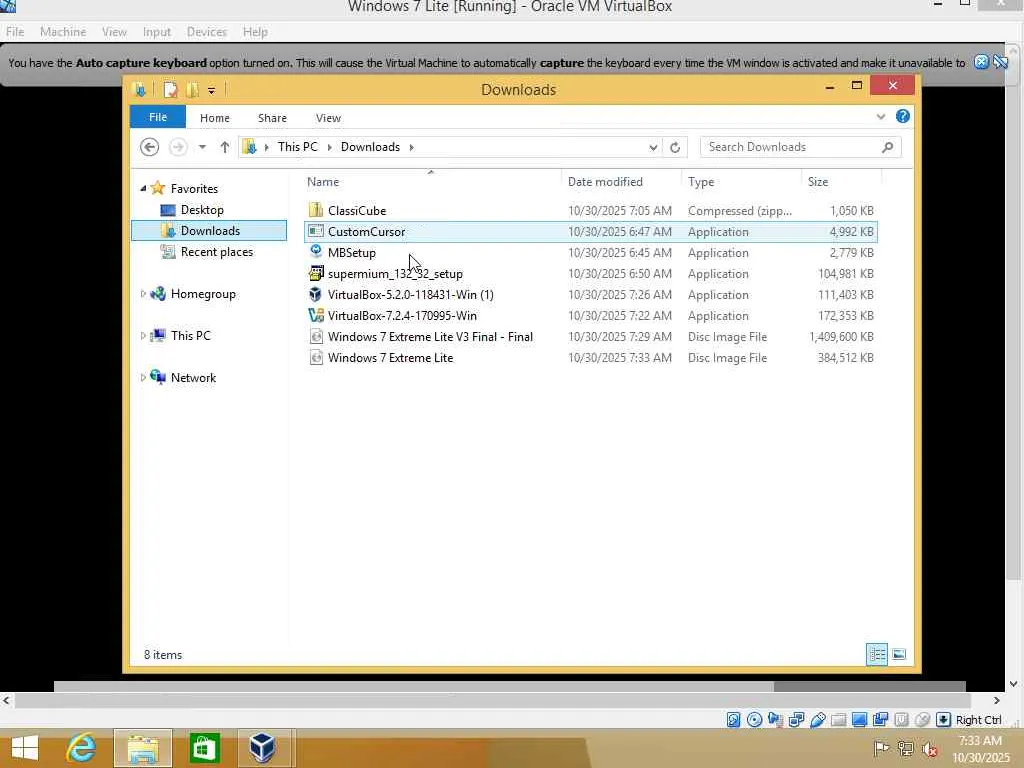Click the VirtualBox mouse integration status icon
Image resolution: width=1024 pixels, height=768 pixels.
(922, 720)
